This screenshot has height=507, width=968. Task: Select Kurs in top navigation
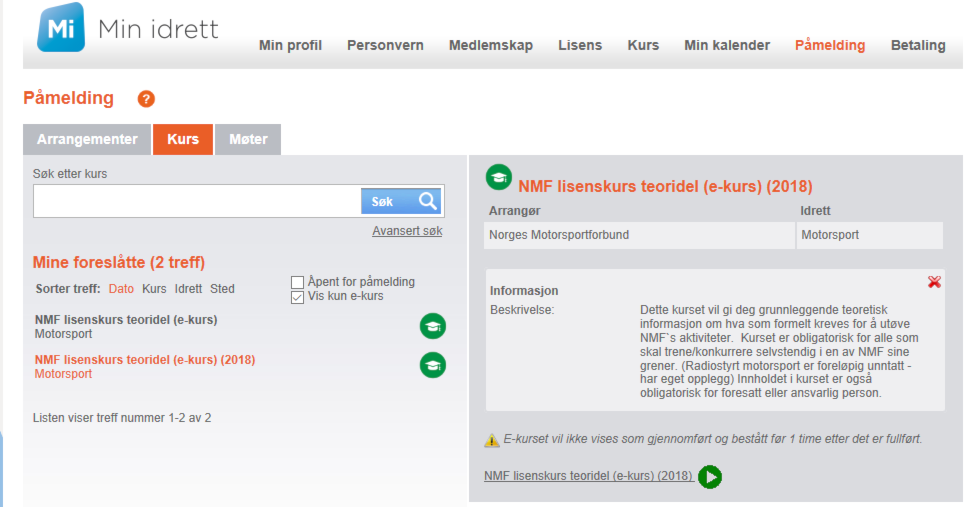643,45
